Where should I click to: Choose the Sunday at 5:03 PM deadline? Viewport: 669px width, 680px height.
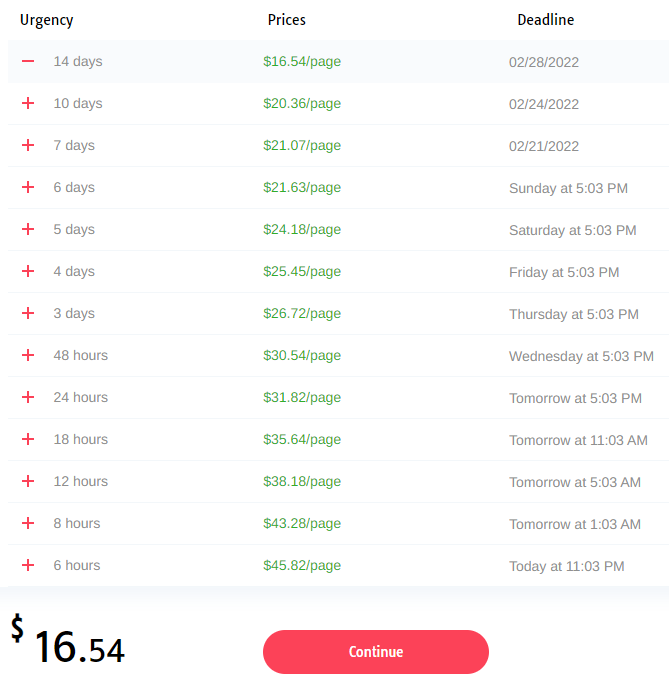point(568,188)
